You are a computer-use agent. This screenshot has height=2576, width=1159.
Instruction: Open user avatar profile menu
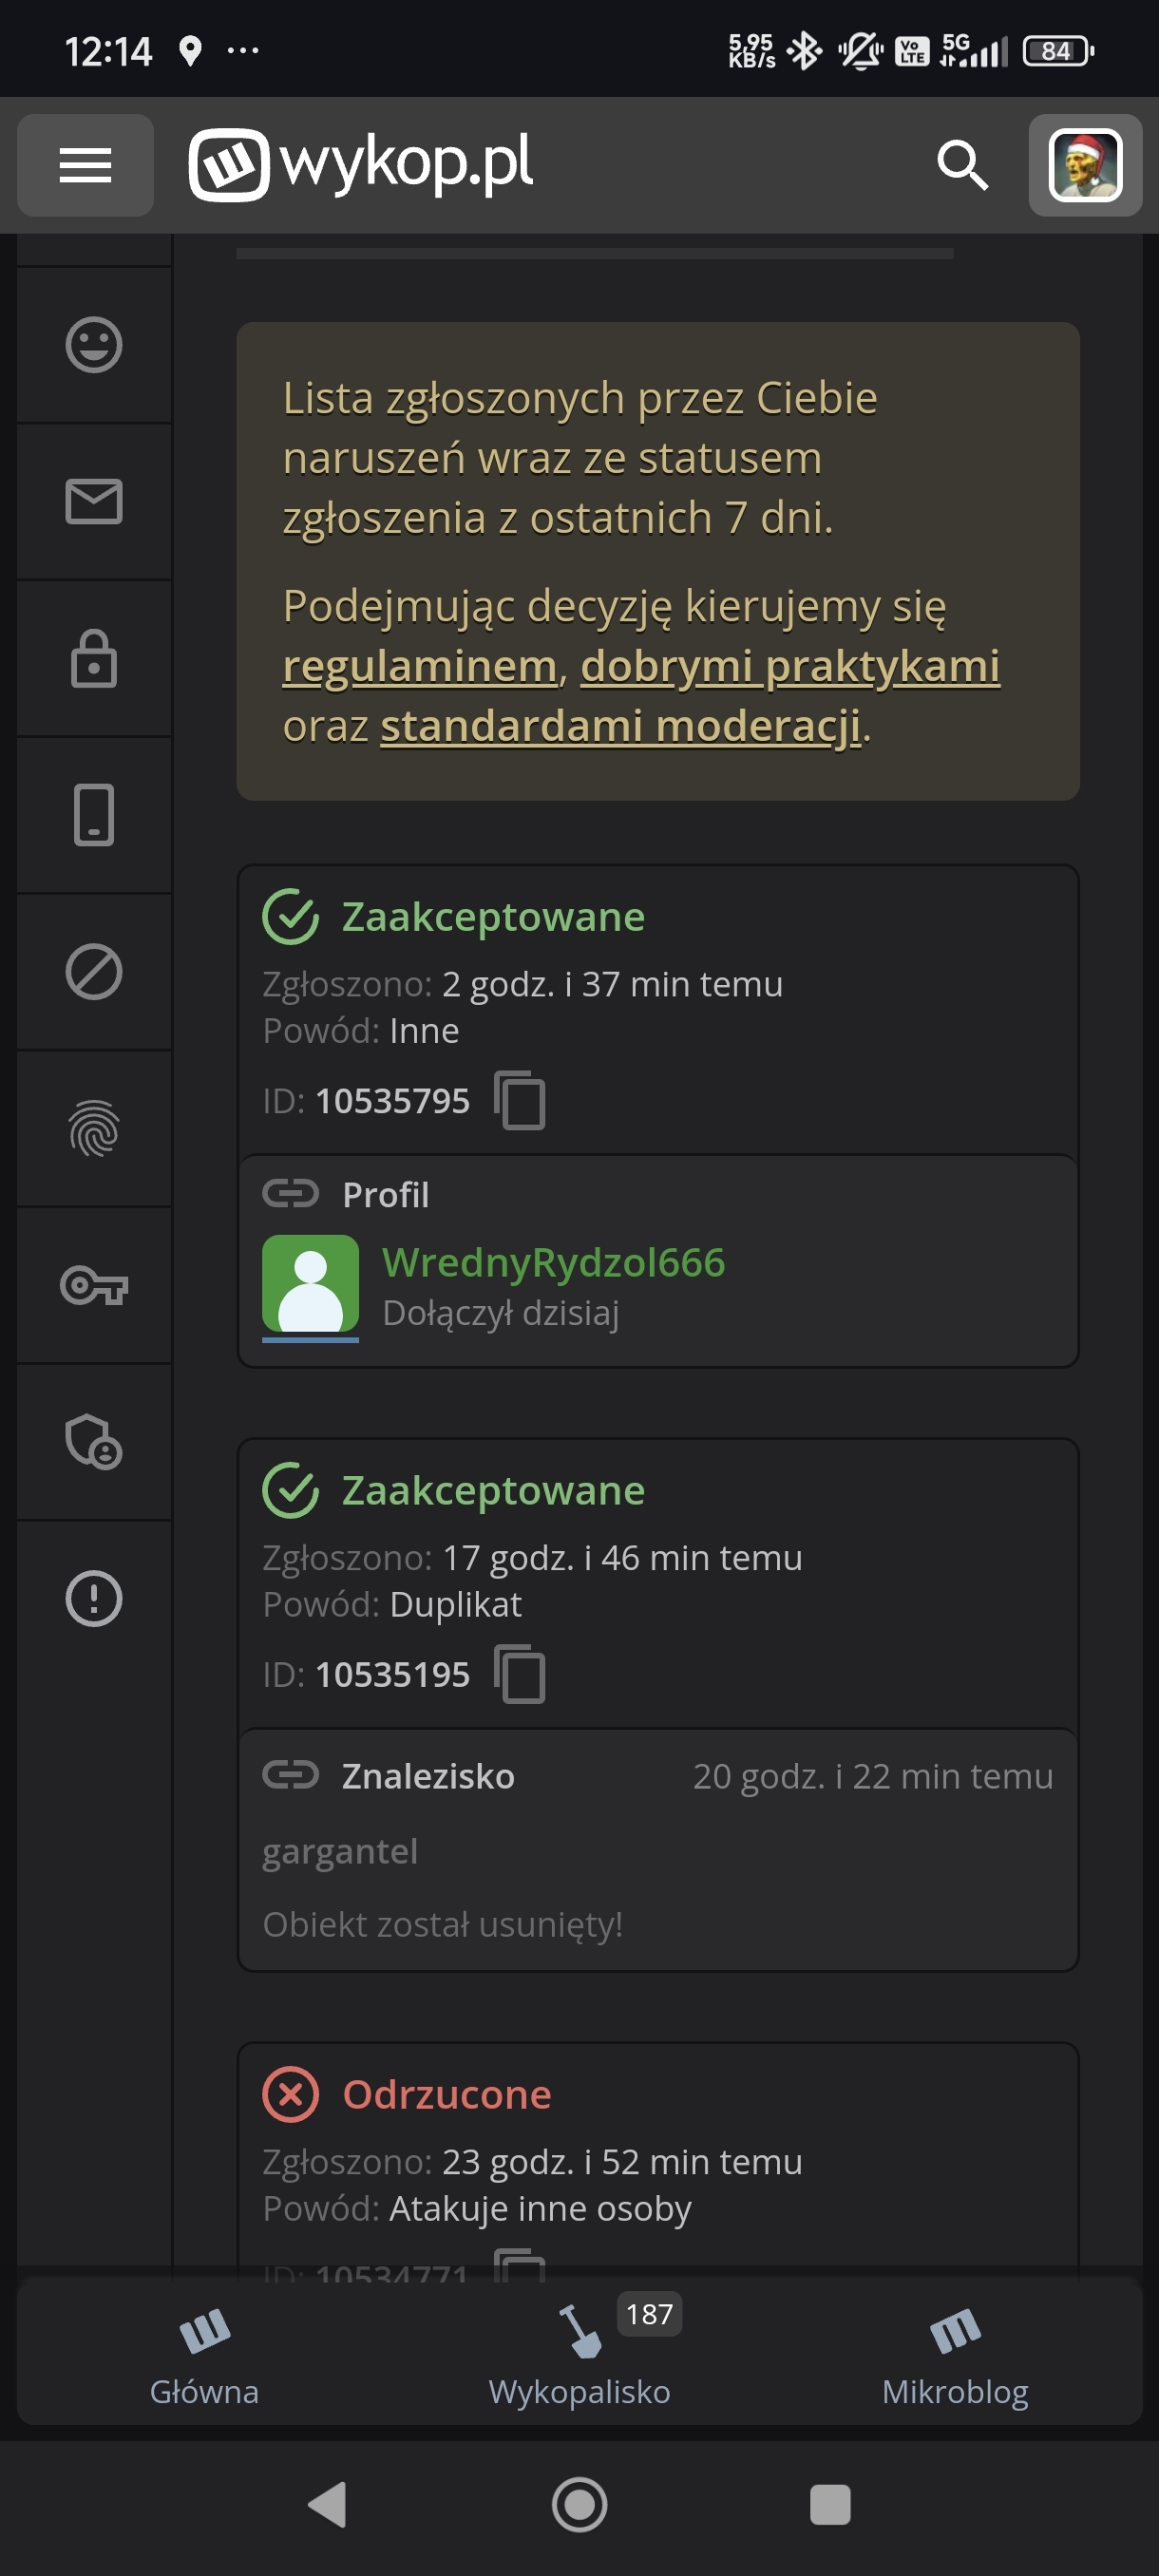click(1085, 165)
